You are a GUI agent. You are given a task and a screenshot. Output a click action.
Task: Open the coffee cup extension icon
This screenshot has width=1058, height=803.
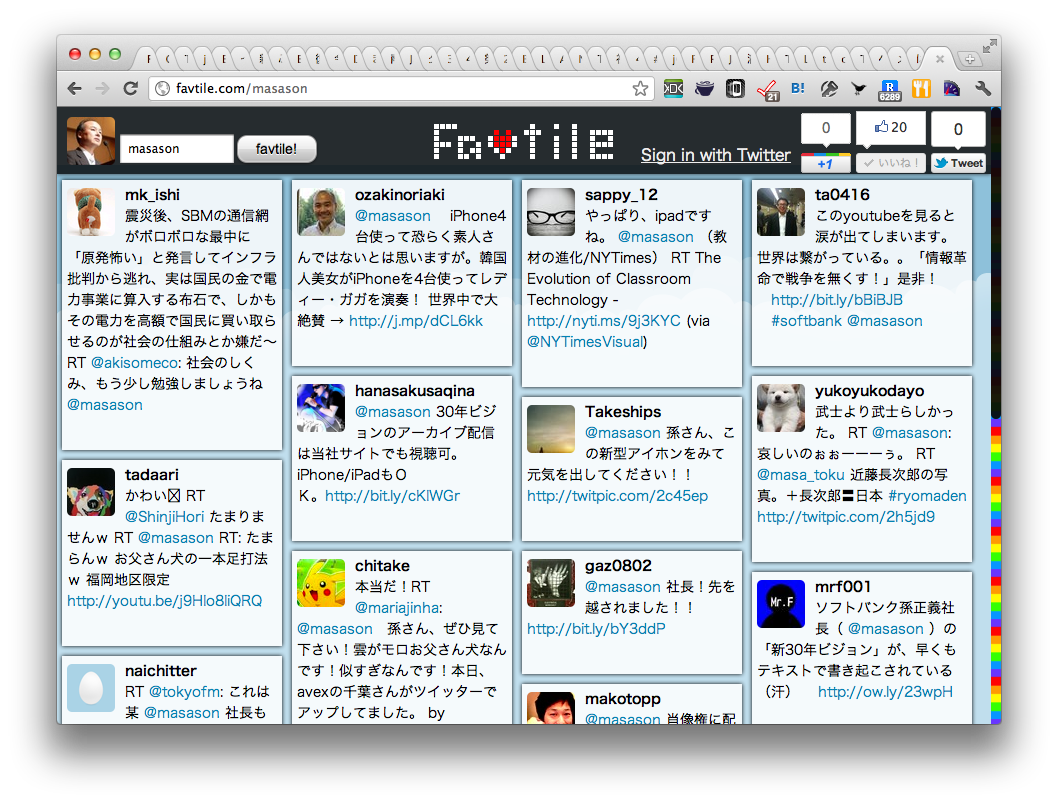click(x=704, y=88)
